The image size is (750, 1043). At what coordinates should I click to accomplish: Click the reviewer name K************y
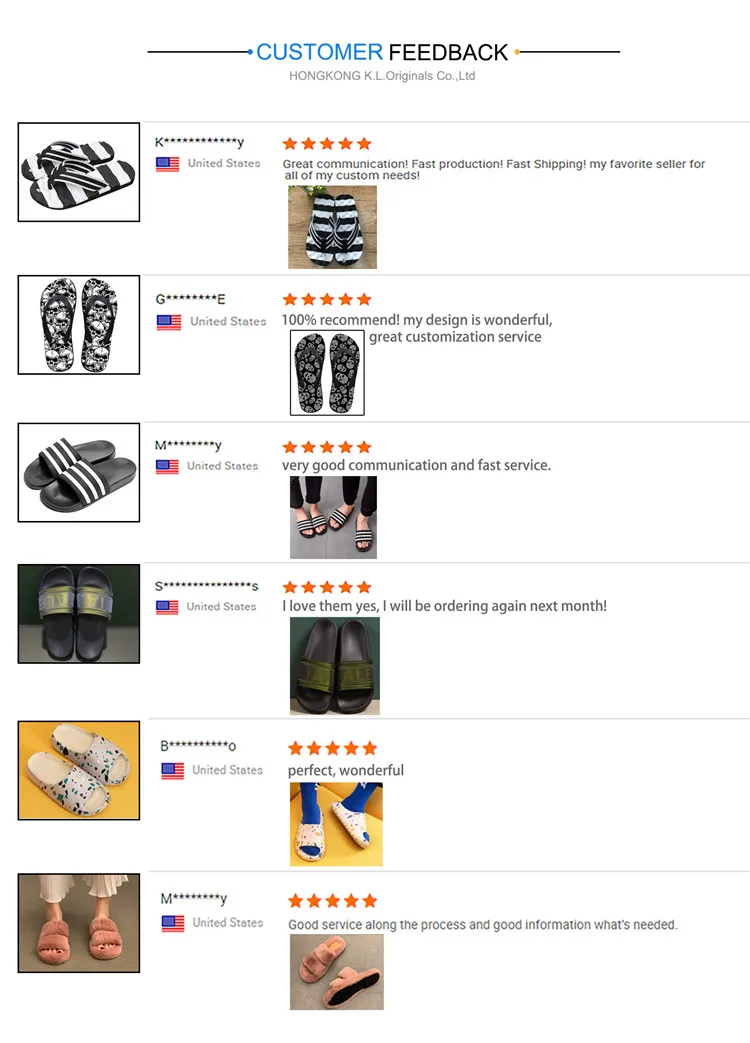(x=199, y=142)
